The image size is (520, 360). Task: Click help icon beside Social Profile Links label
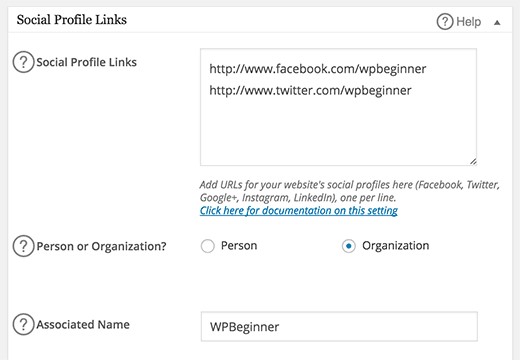(x=23, y=62)
